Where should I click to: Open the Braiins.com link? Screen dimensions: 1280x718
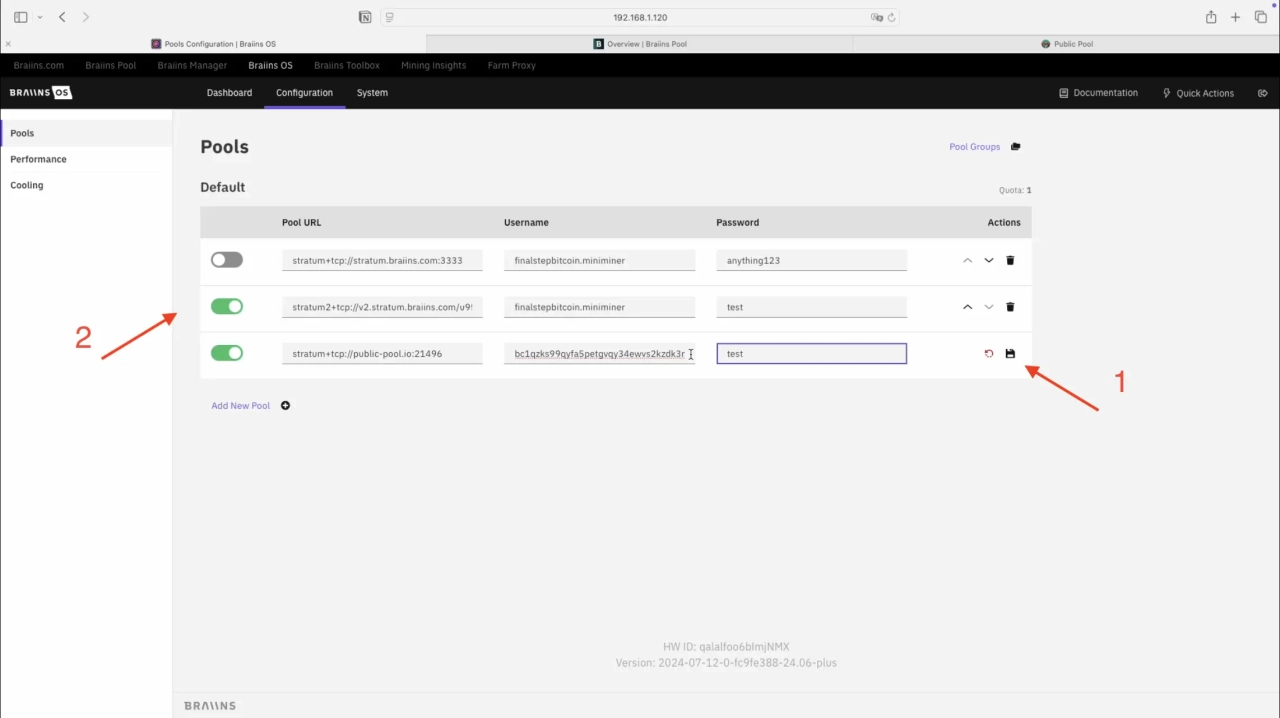pyautogui.click(x=39, y=65)
